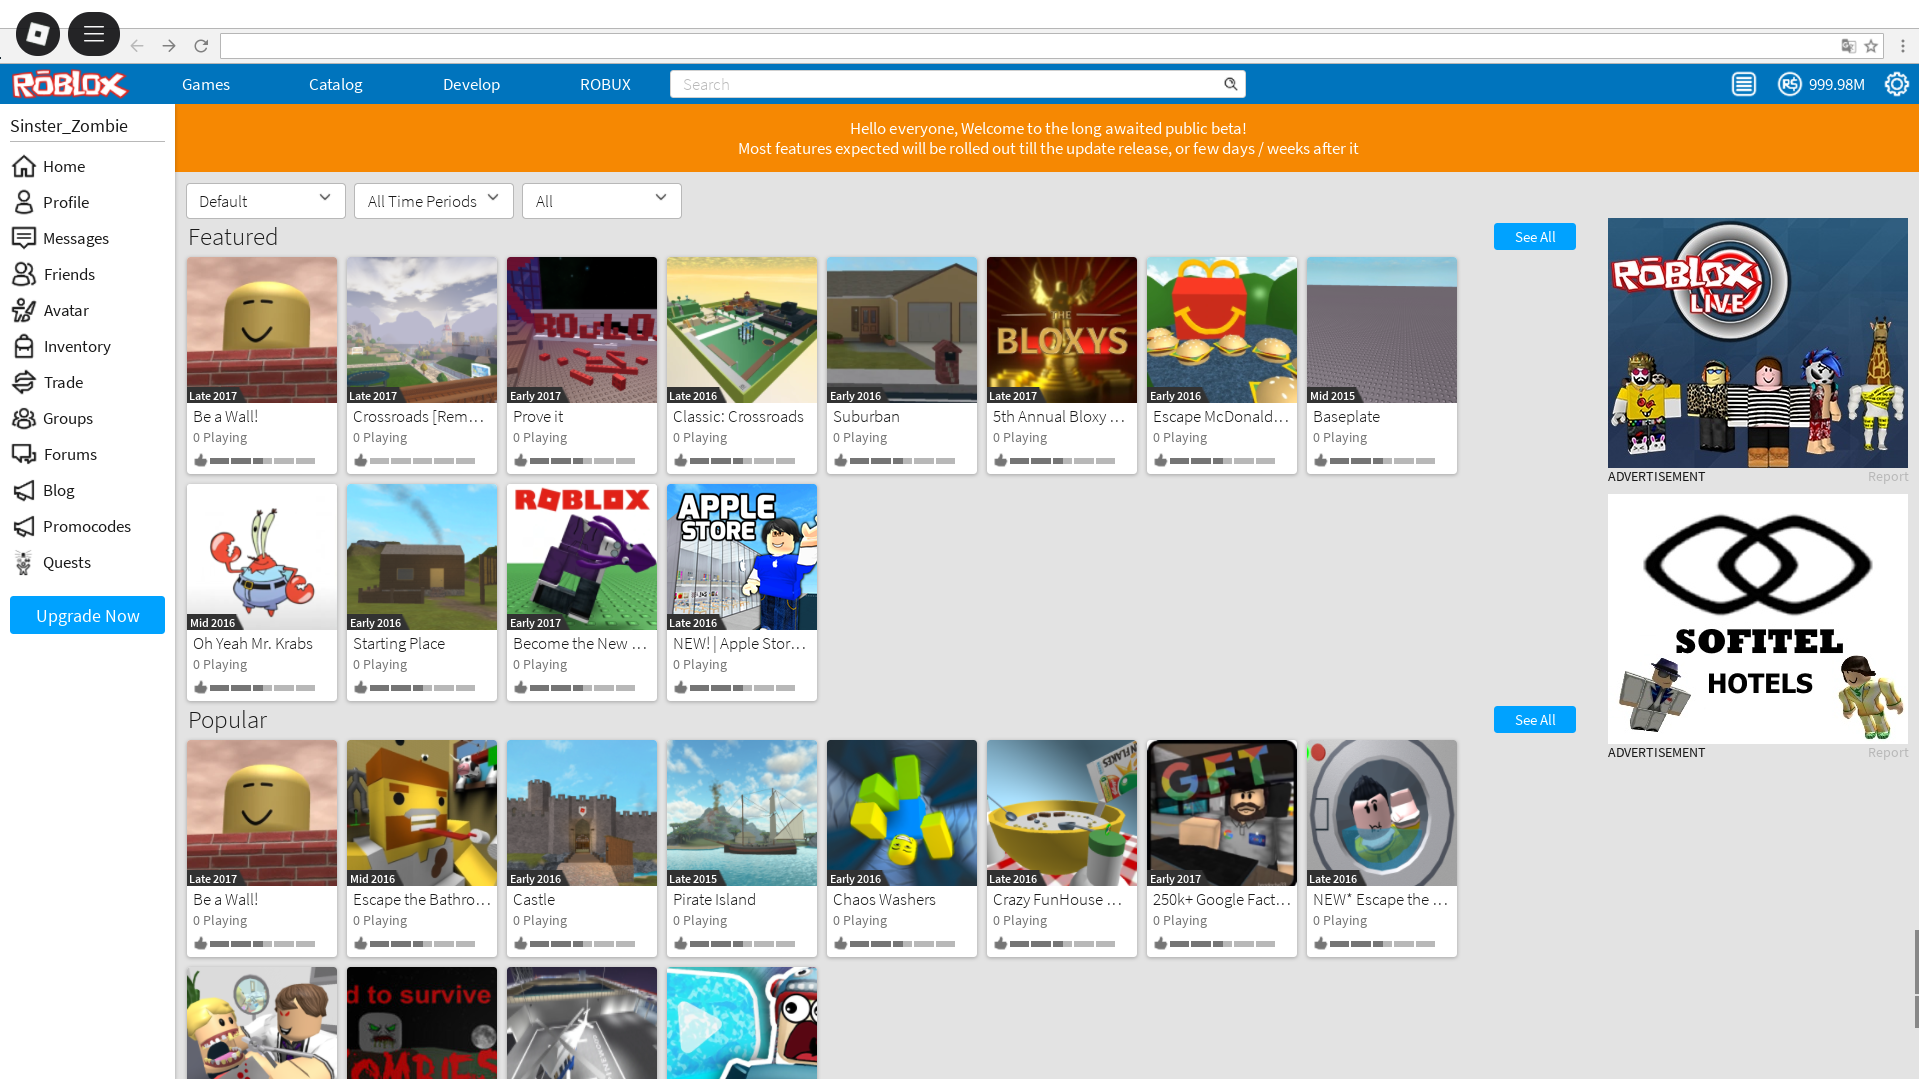Click the Roblox logo in the navigation bar
Viewport: 1919px width, 1079px height.
[69, 84]
